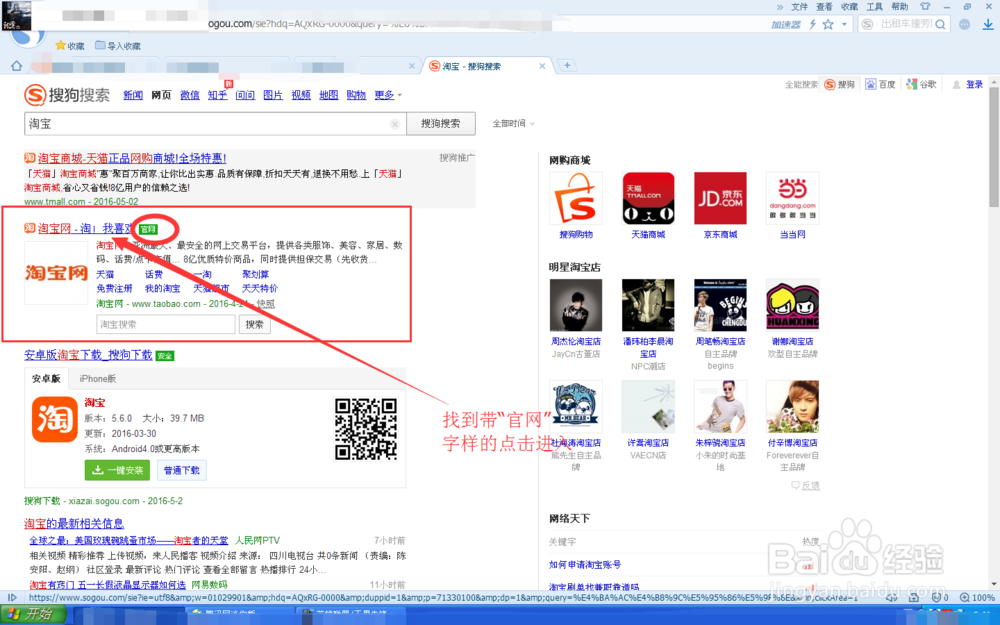Open 搜狗购物 shopping icon
Screen dimensions: 1000x625
(576, 198)
